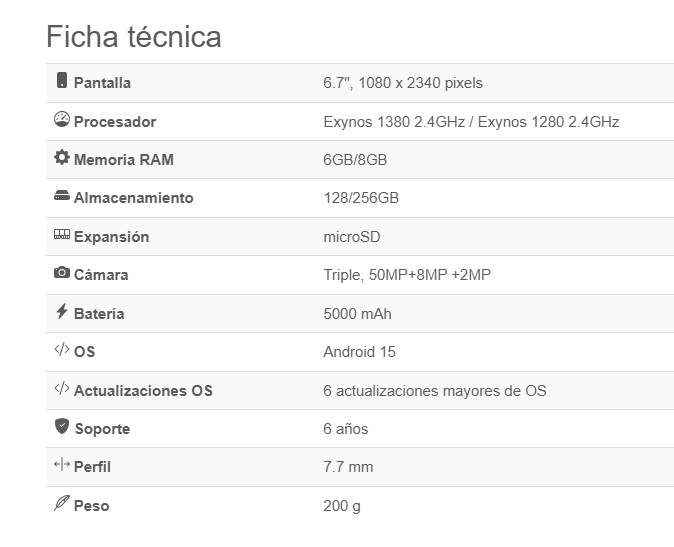Image resolution: width=674 pixels, height=547 pixels.
Task: Click the Android 15 value
Action: pos(359,352)
